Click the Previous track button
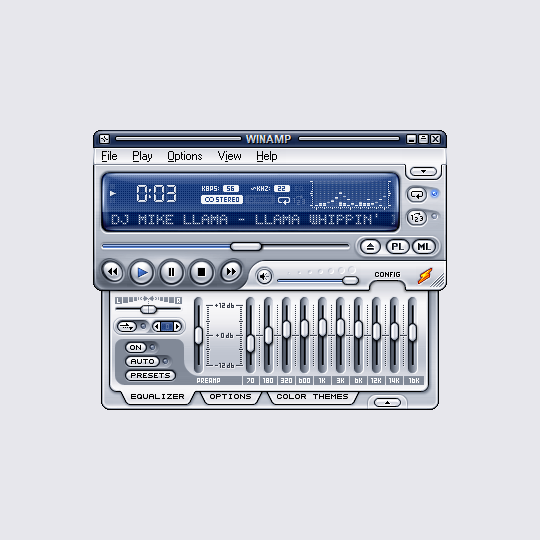Image resolution: width=540 pixels, height=540 pixels. pos(112,272)
